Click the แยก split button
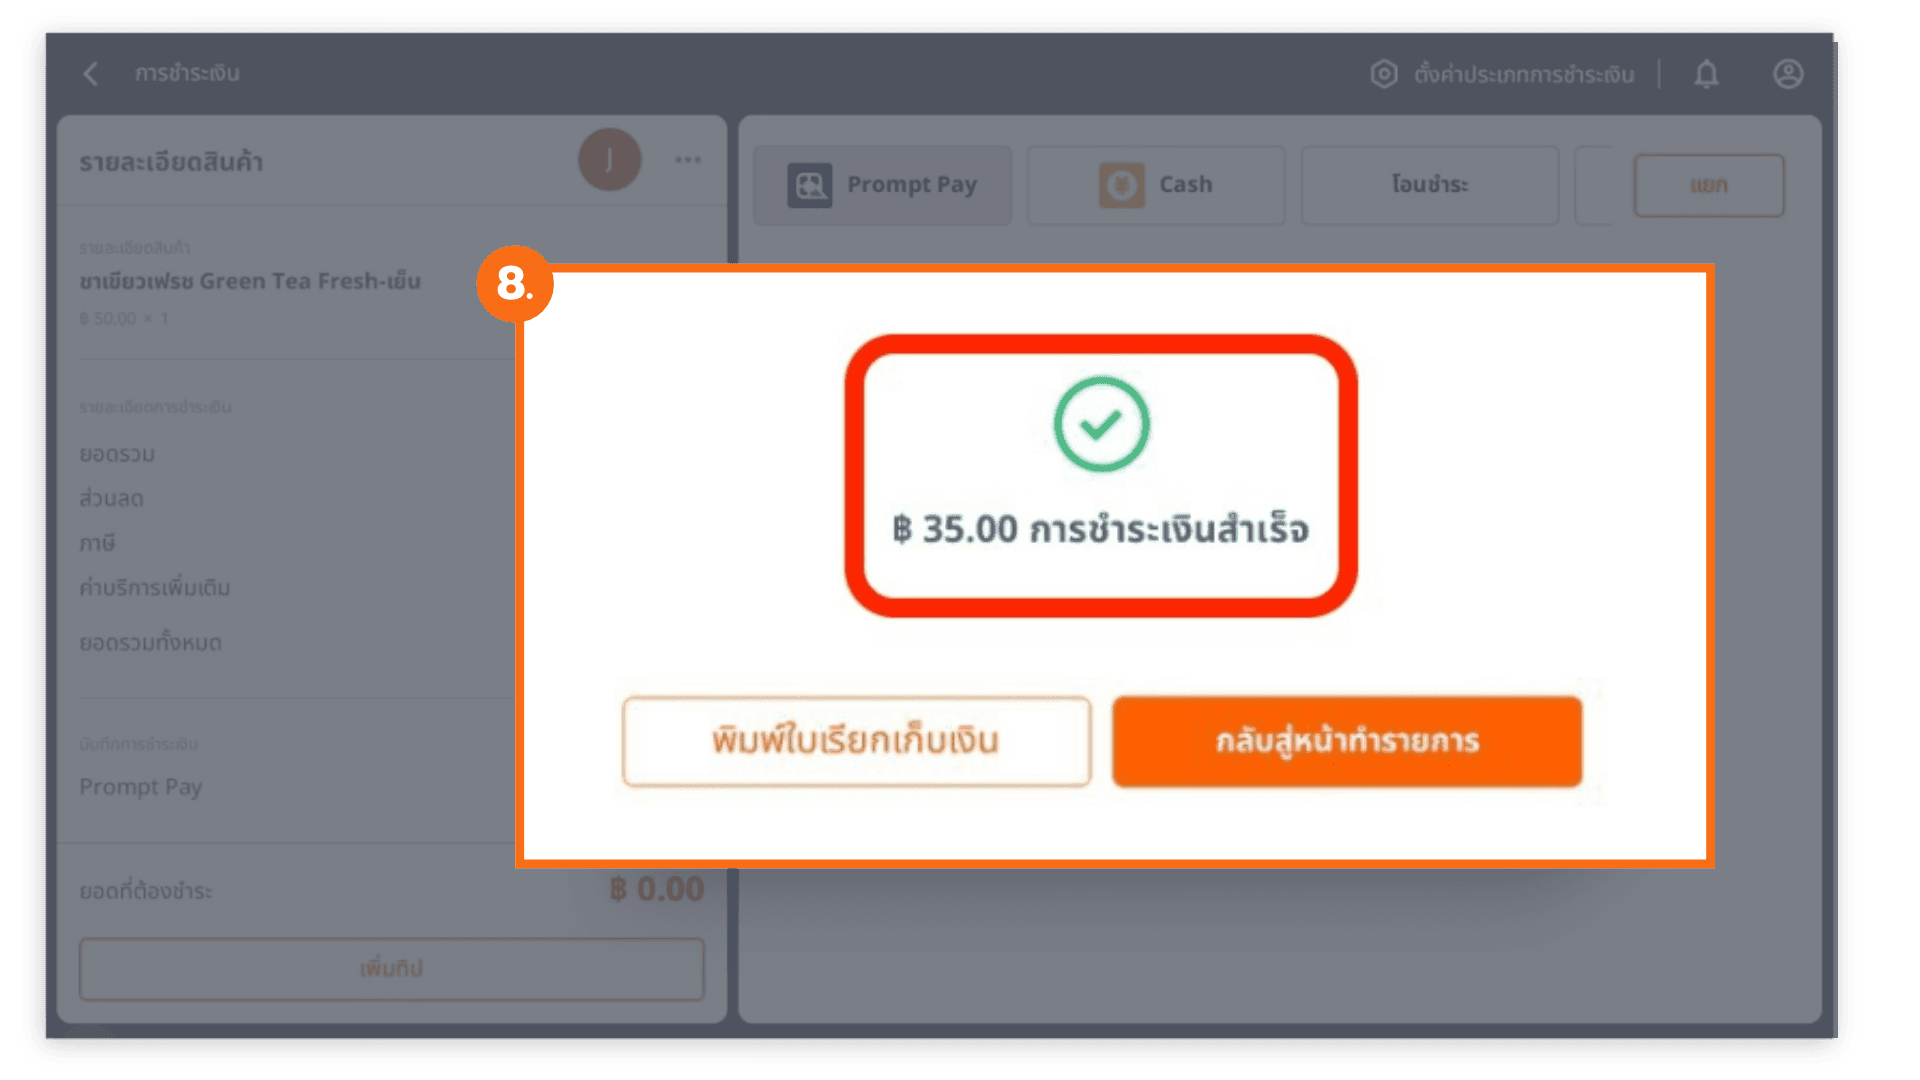 click(1709, 185)
